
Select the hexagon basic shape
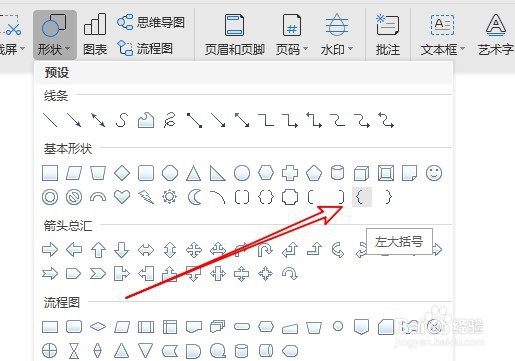coord(266,173)
